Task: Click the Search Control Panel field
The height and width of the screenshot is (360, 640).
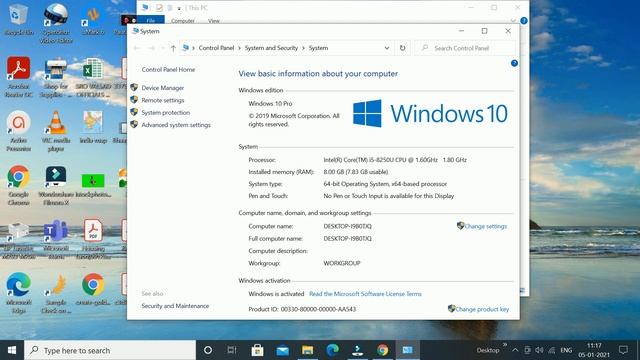Action: pyautogui.click(x=465, y=48)
